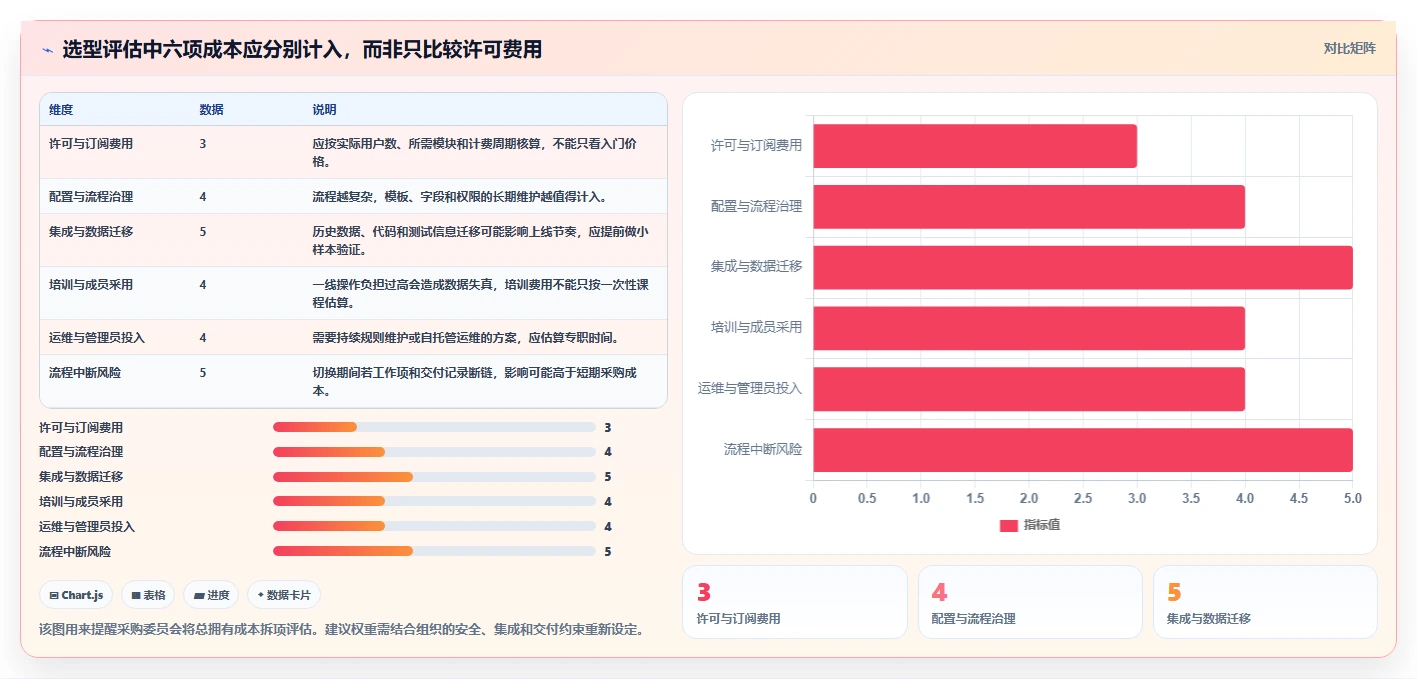The width and height of the screenshot is (1417, 679).
Task: Select the 数据卡片 chip
Action: tap(284, 595)
